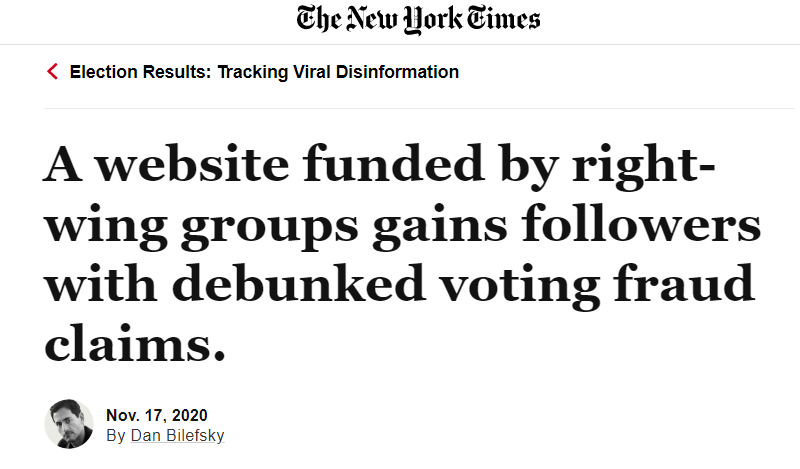Click Dan Bilefsky's author photo
Image resolution: width=800 pixels, height=469 pixels.
click(69, 425)
